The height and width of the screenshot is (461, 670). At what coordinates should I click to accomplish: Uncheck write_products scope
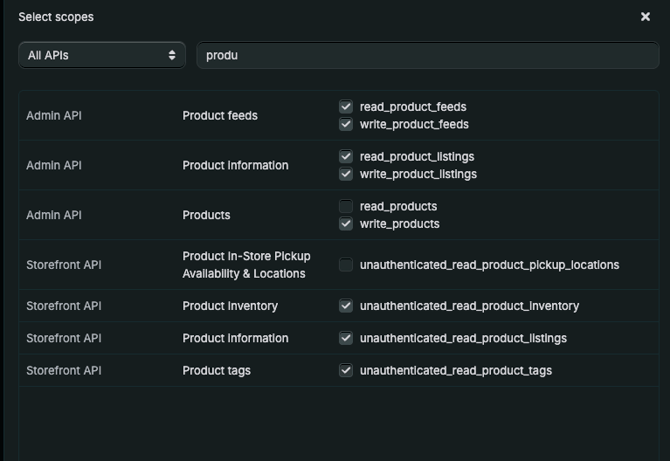[x=346, y=223]
